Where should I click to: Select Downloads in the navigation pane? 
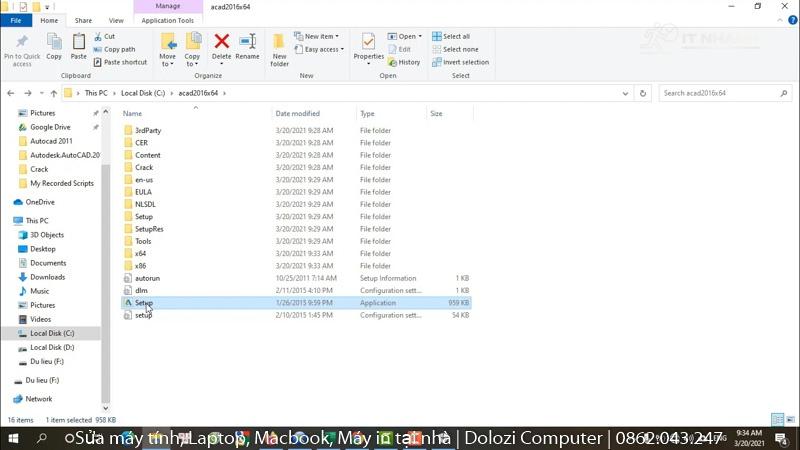(x=47, y=277)
